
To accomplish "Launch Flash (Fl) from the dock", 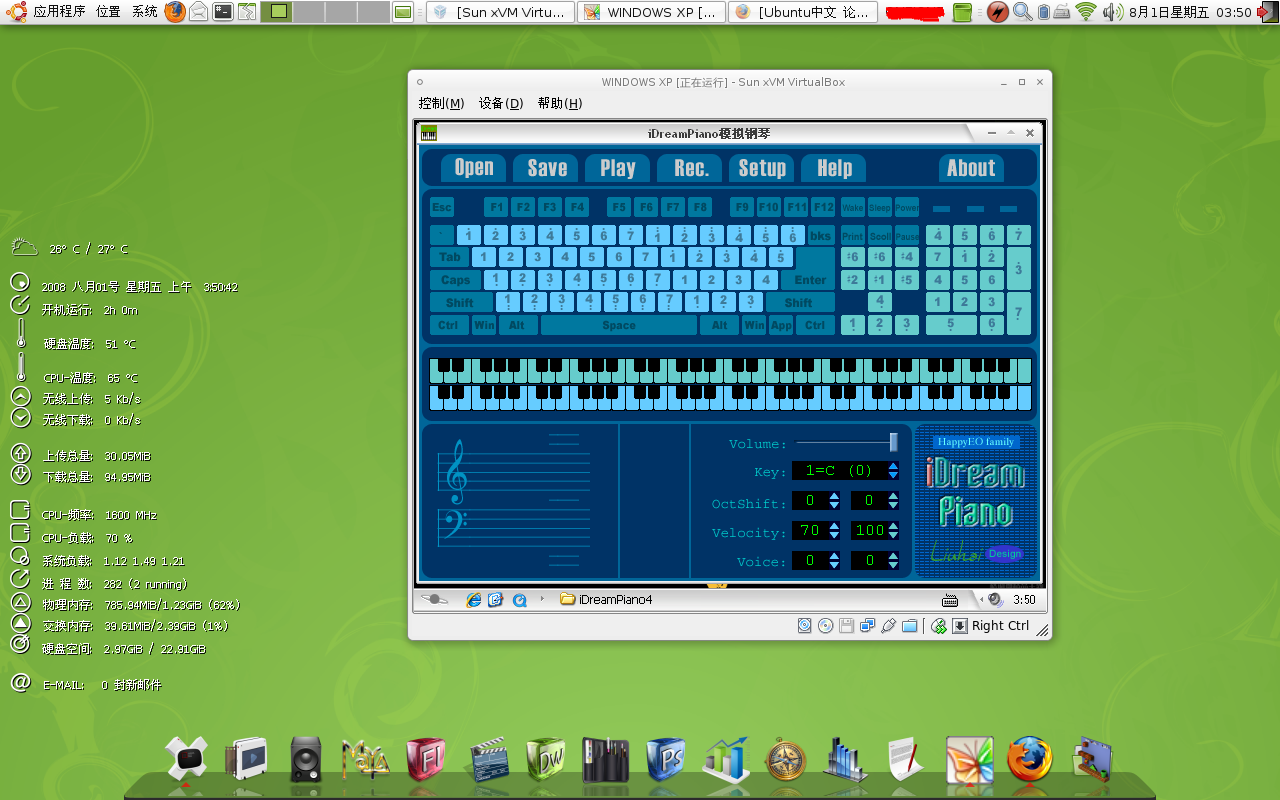I will 427,760.
